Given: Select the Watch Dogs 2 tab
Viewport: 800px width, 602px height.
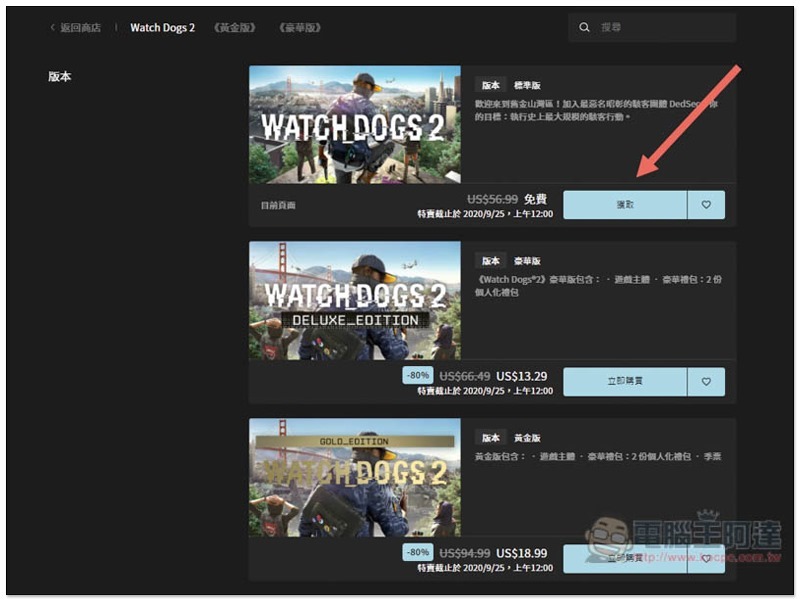Looking at the screenshot, I should pos(162,28).
